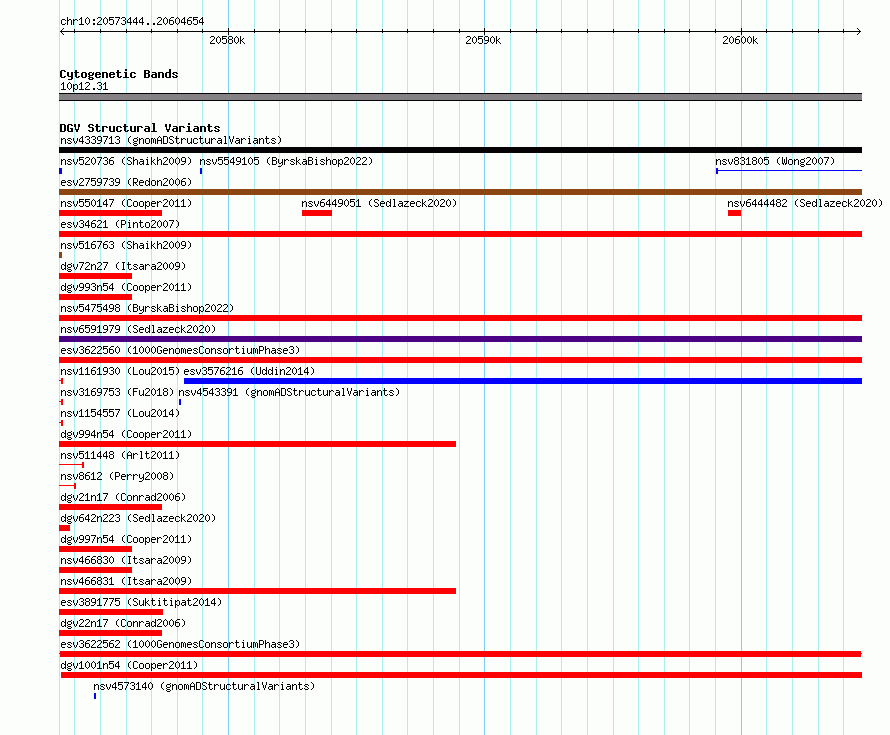
Task: Select the 10p12.31 band label
Action: coord(84,86)
